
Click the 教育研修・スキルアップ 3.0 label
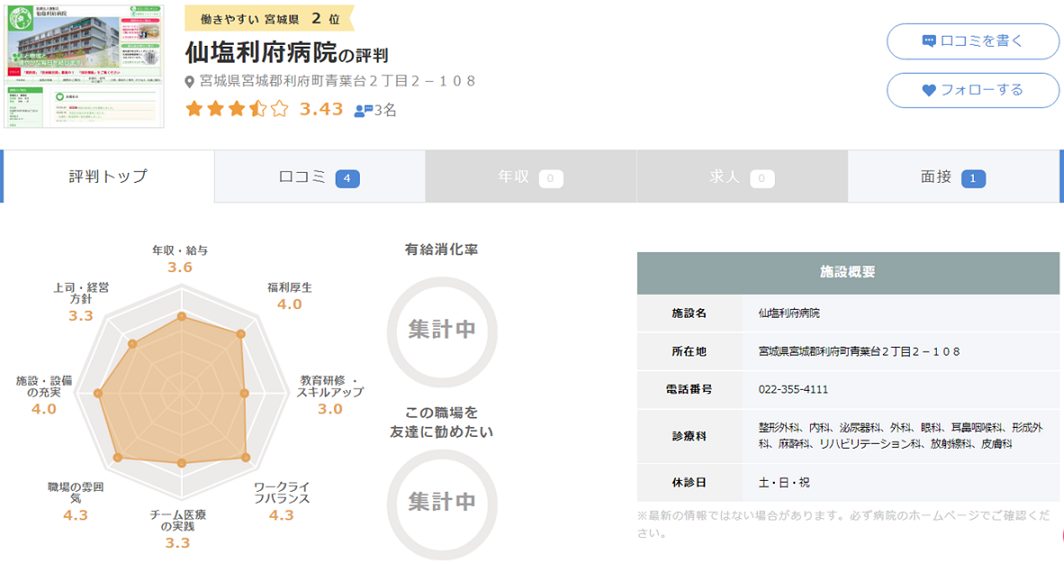click(331, 395)
